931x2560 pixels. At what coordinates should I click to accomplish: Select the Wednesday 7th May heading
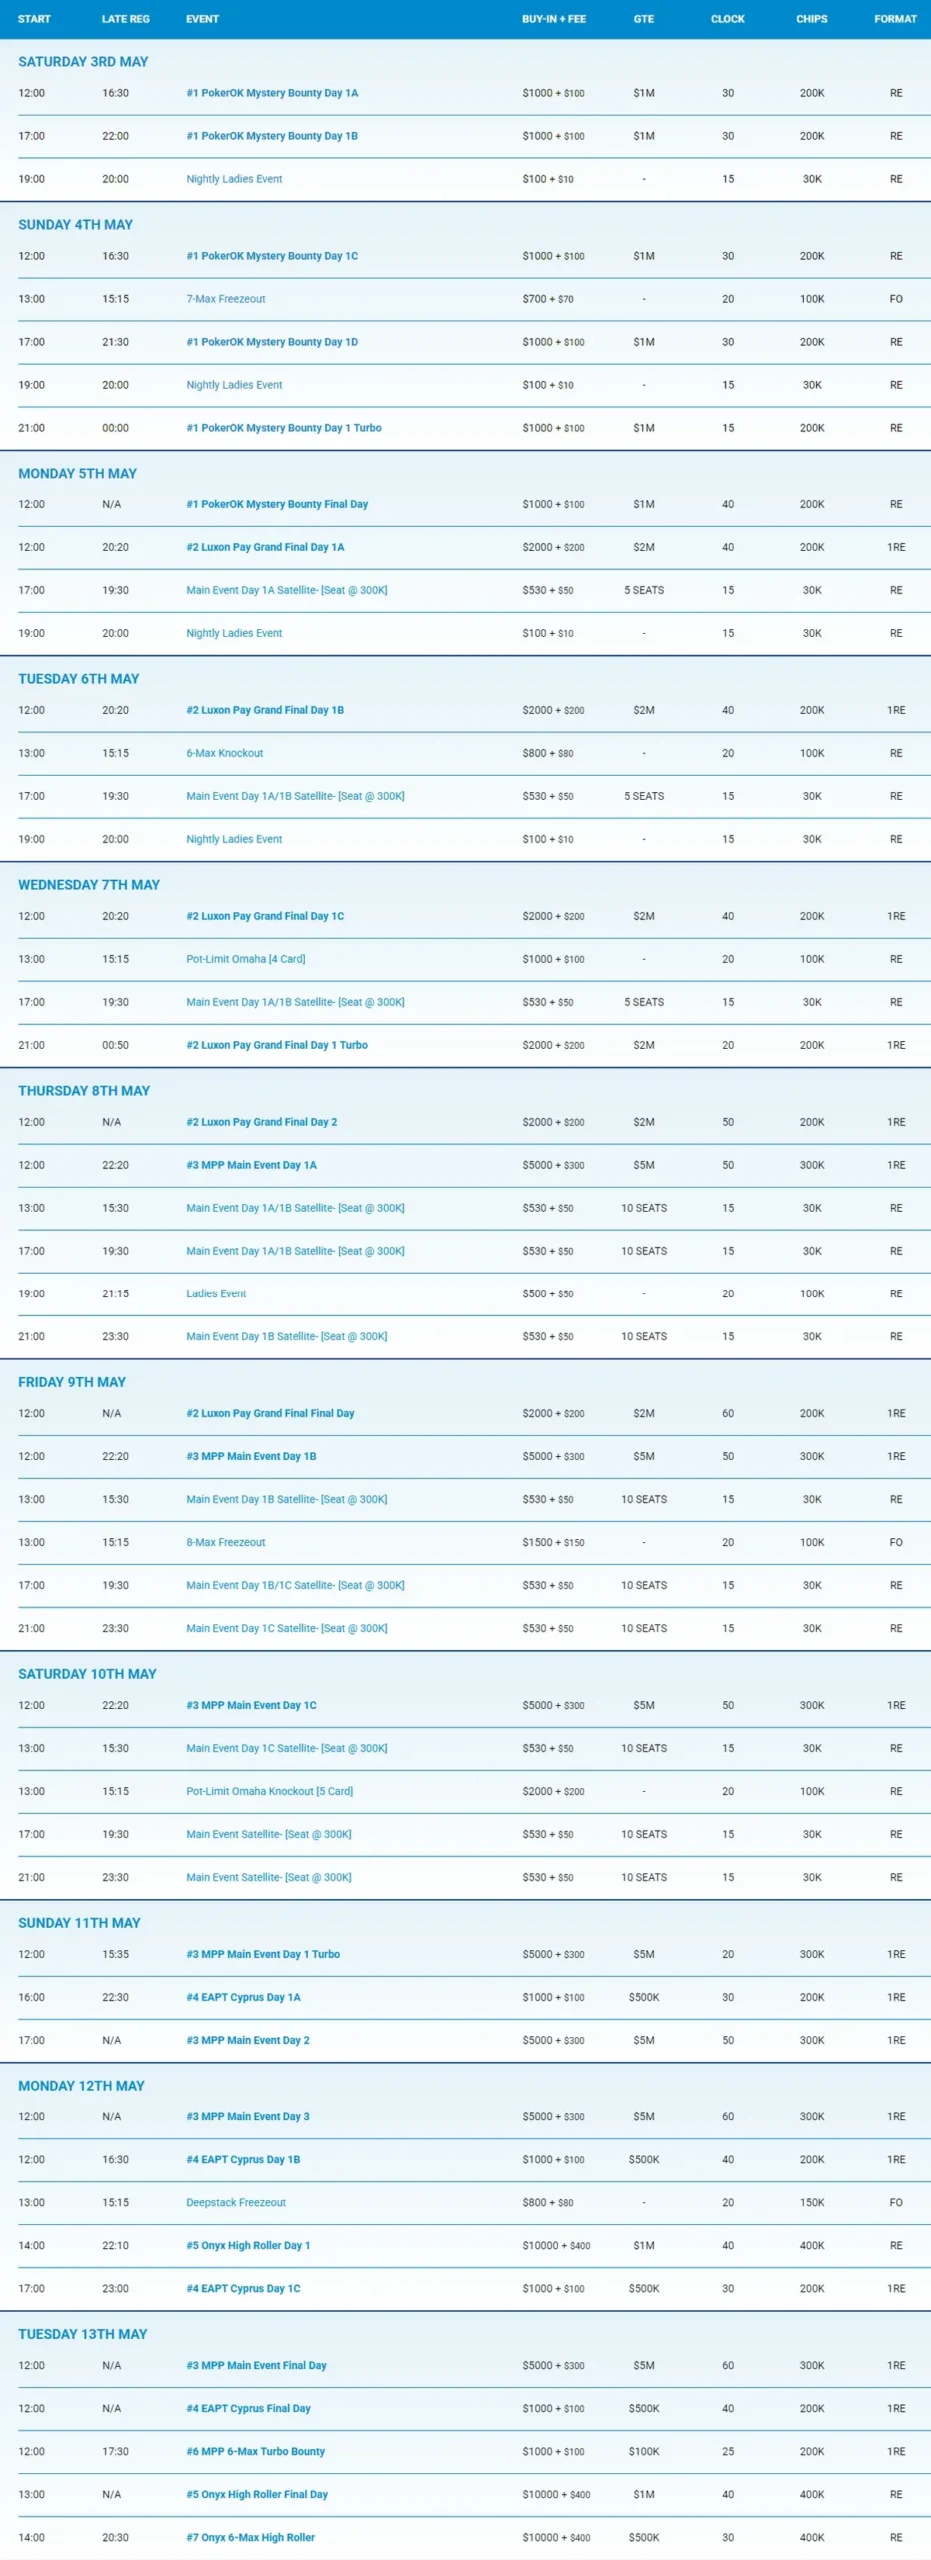[x=89, y=885]
